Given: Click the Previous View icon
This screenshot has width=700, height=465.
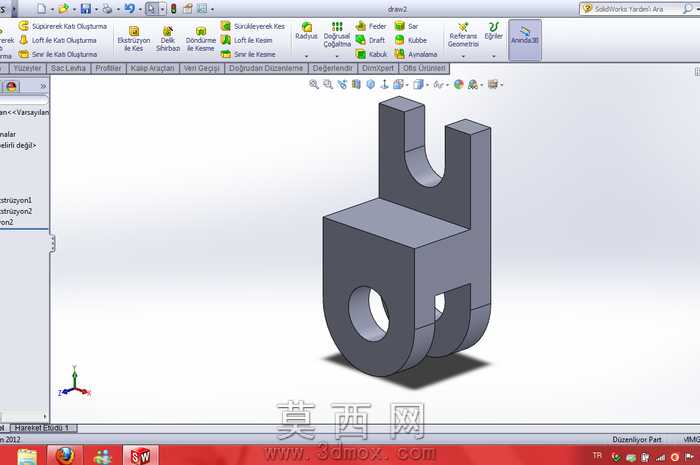Looking at the screenshot, I should 342,84.
